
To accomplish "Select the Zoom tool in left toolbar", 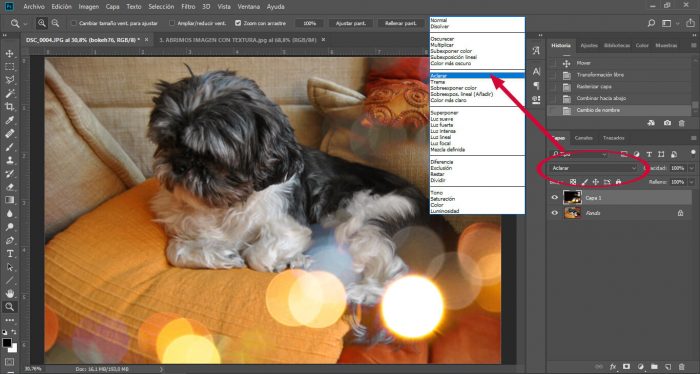I will coord(9,307).
